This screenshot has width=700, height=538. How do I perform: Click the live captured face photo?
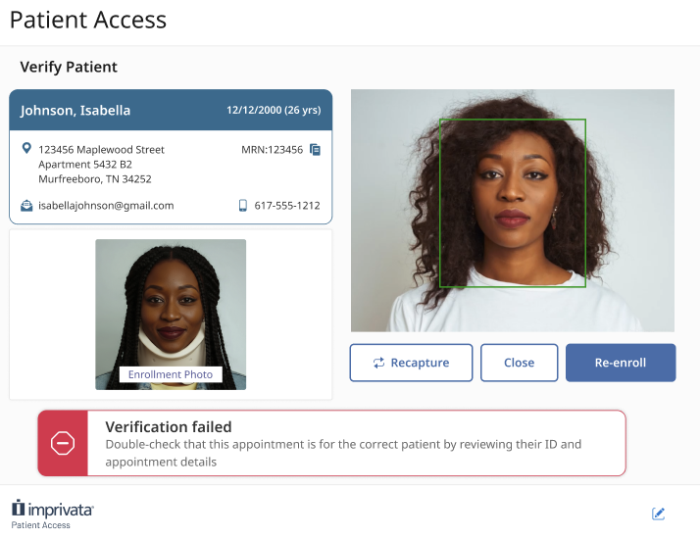(512, 210)
